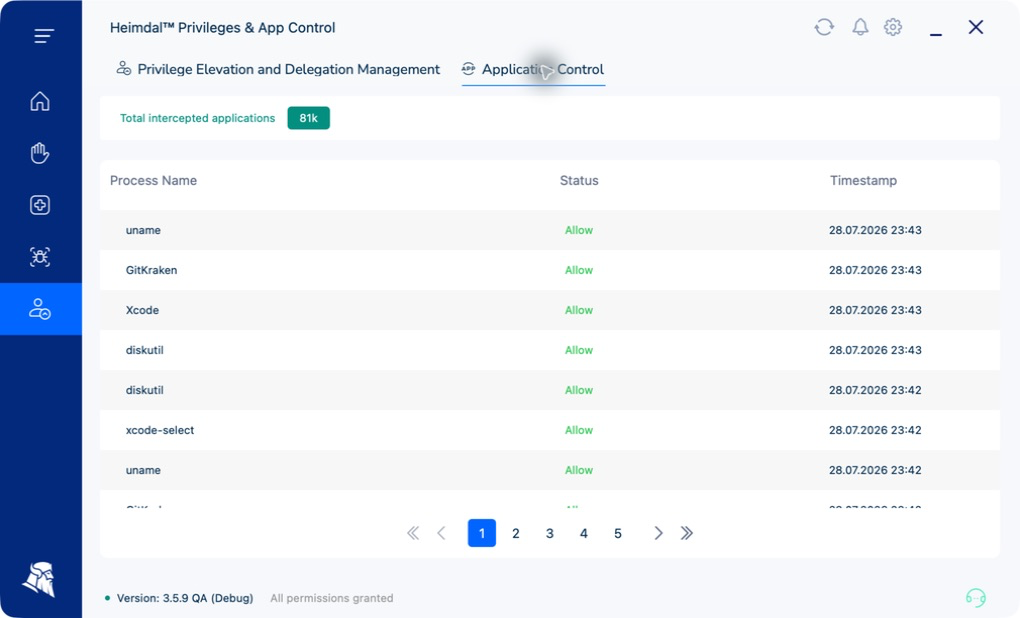Click the Version 3.5.9 QA (Debug) text
1020x618 pixels.
tap(185, 598)
